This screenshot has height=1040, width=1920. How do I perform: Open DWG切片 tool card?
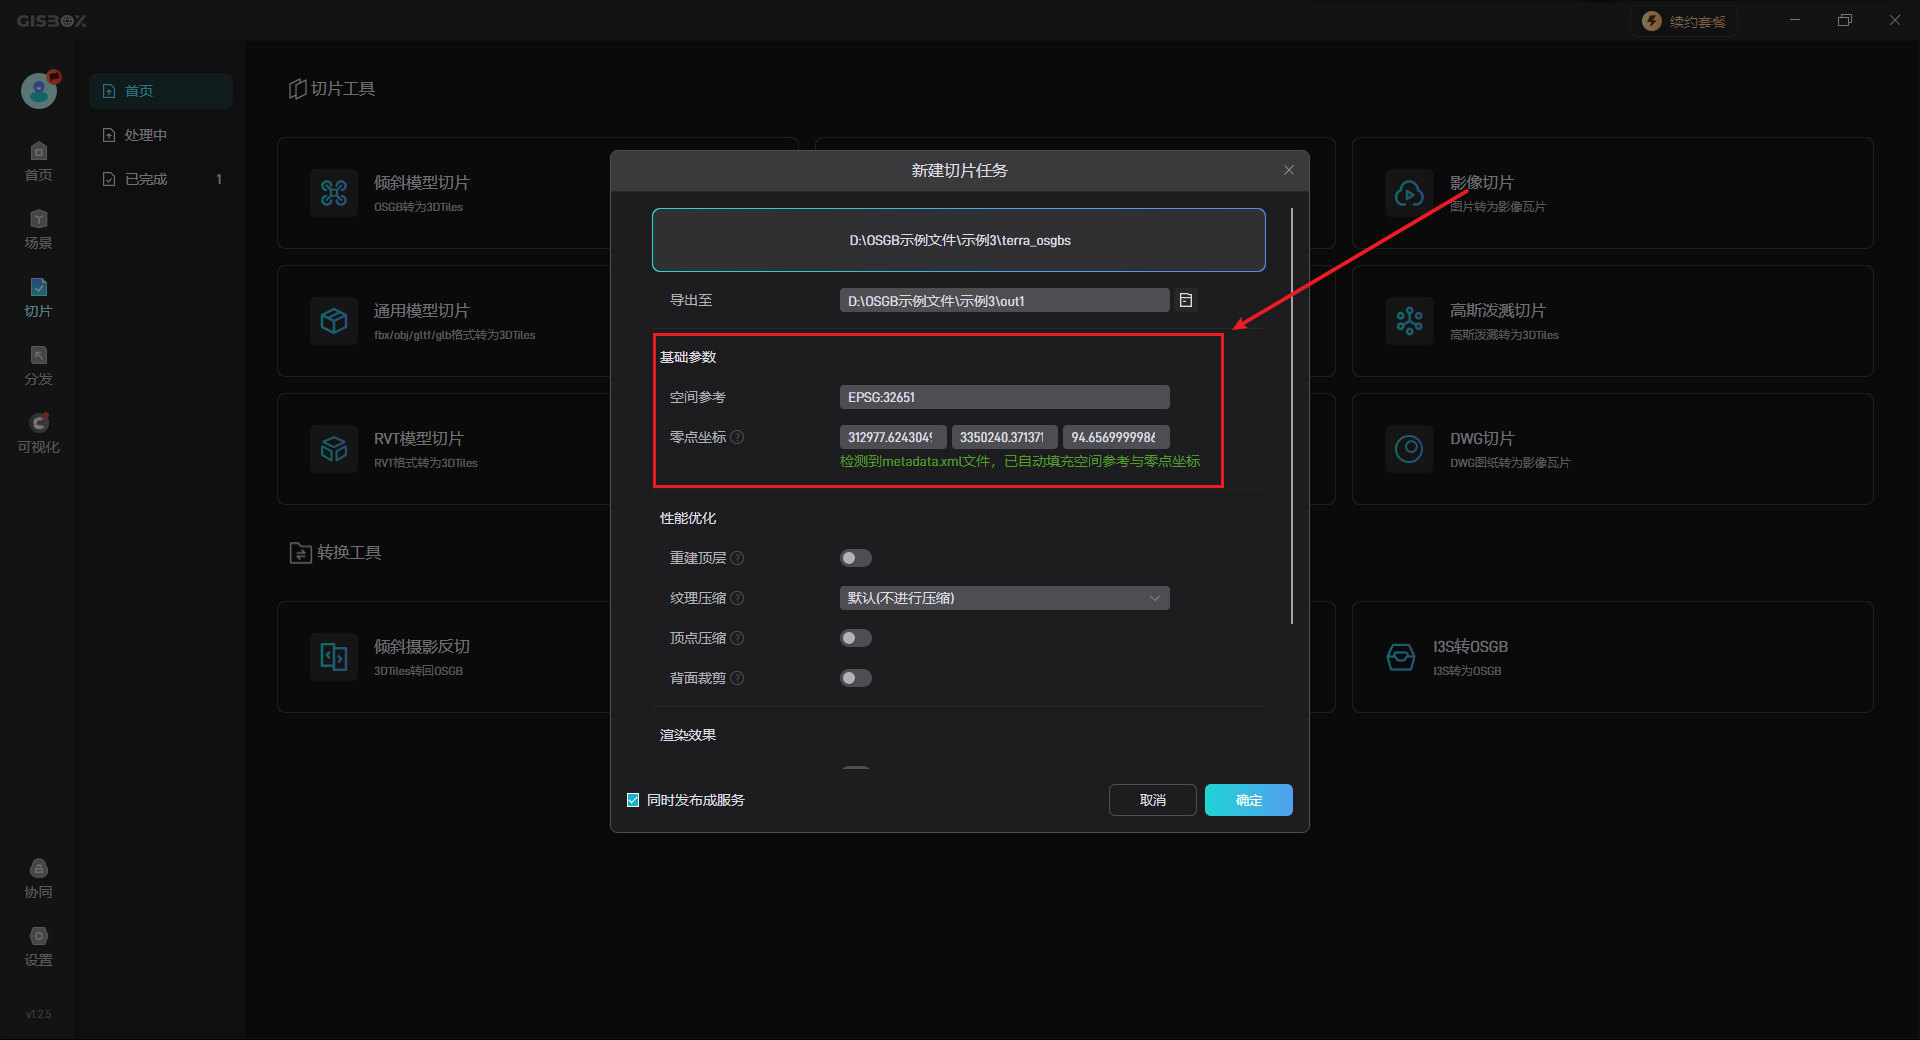tap(1612, 449)
